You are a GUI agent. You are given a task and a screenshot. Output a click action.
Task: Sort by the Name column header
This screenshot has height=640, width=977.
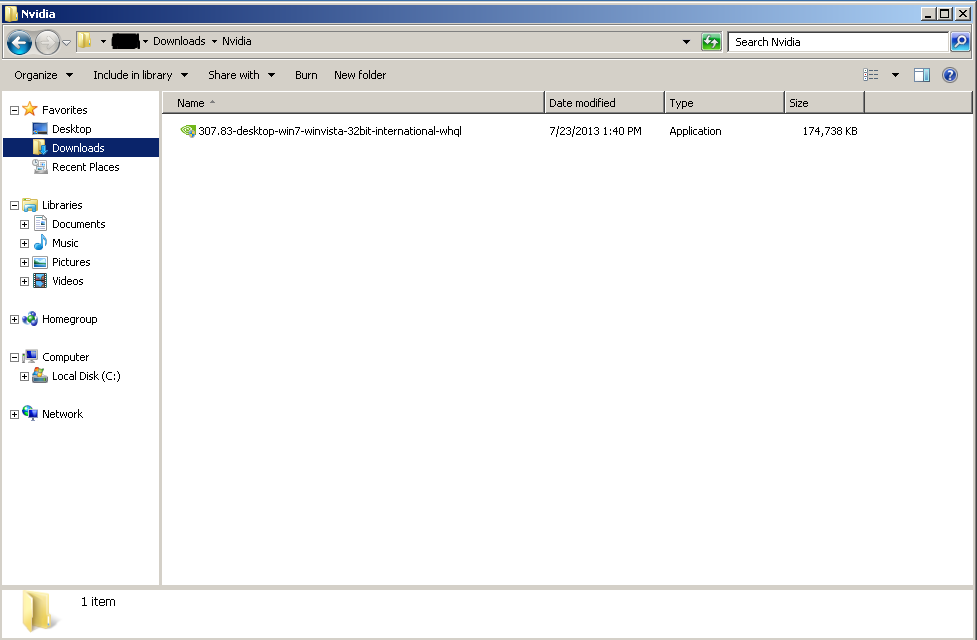click(353, 103)
